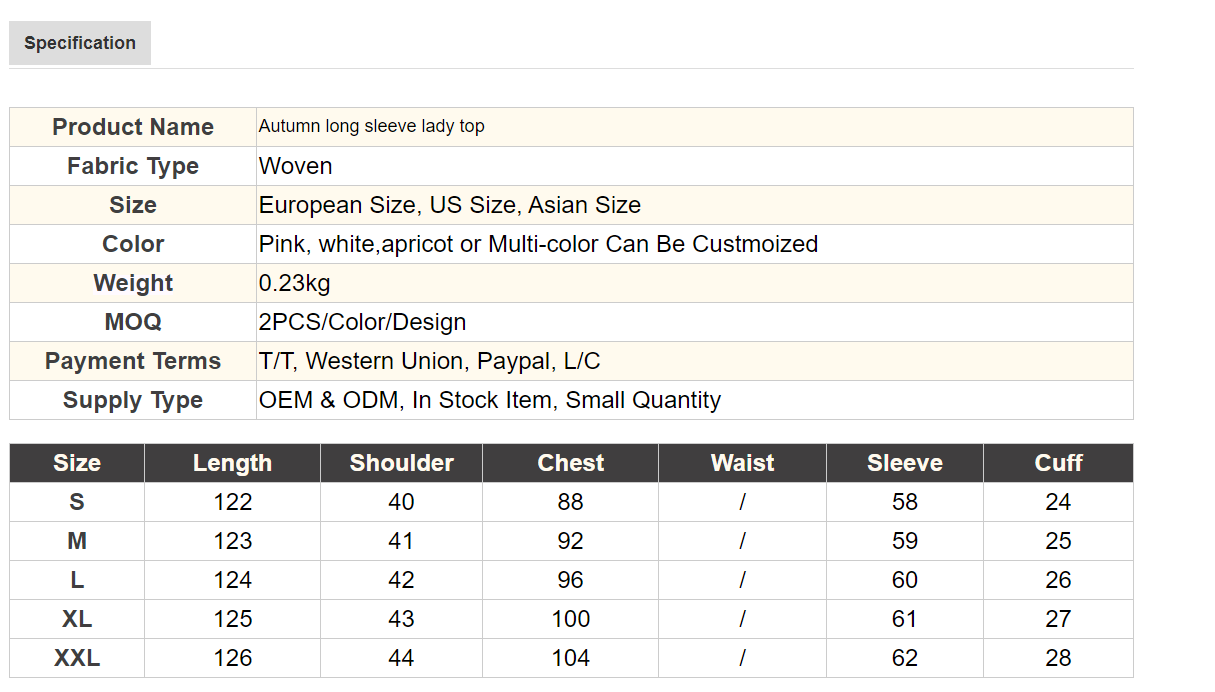Image resolution: width=1215 pixels, height=692 pixels.
Task: Click length value 126
Action: tap(233, 658)
